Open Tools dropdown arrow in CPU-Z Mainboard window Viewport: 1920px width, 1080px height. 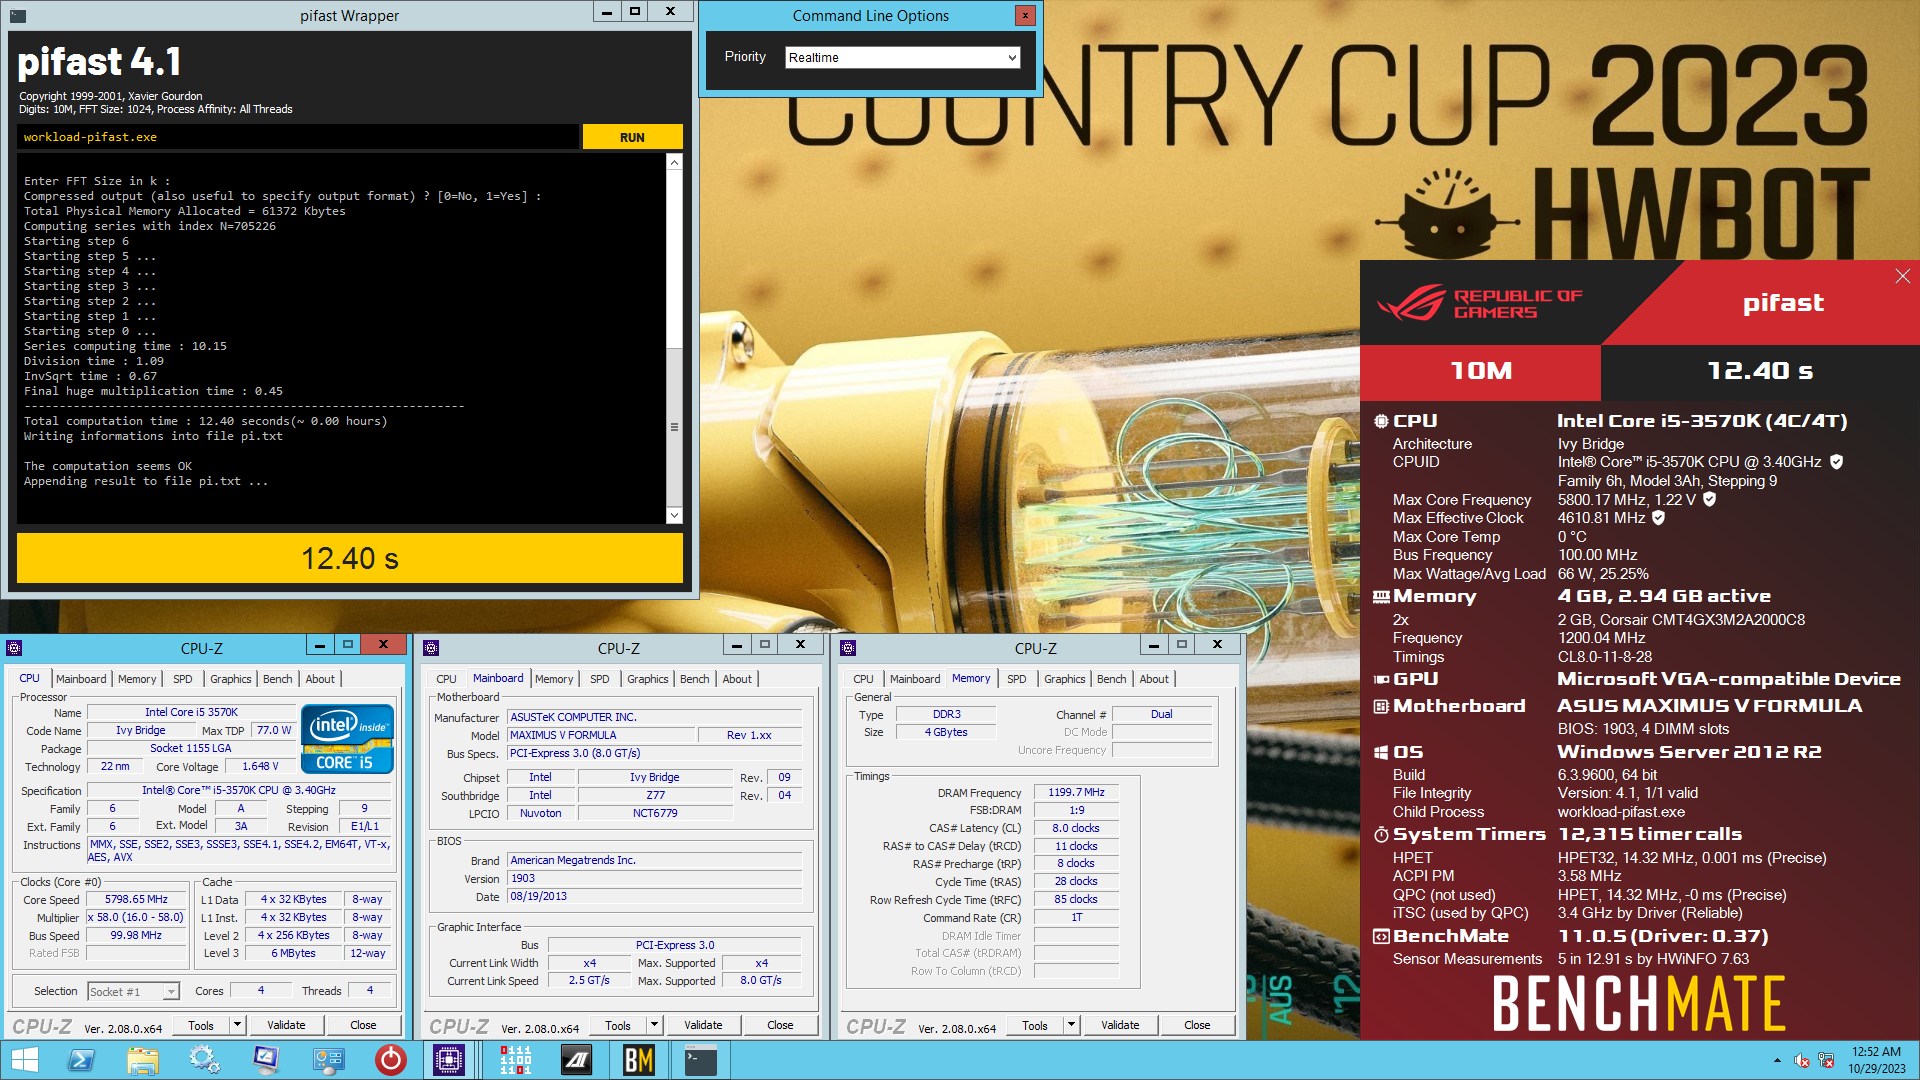[x=654, y=1025]
